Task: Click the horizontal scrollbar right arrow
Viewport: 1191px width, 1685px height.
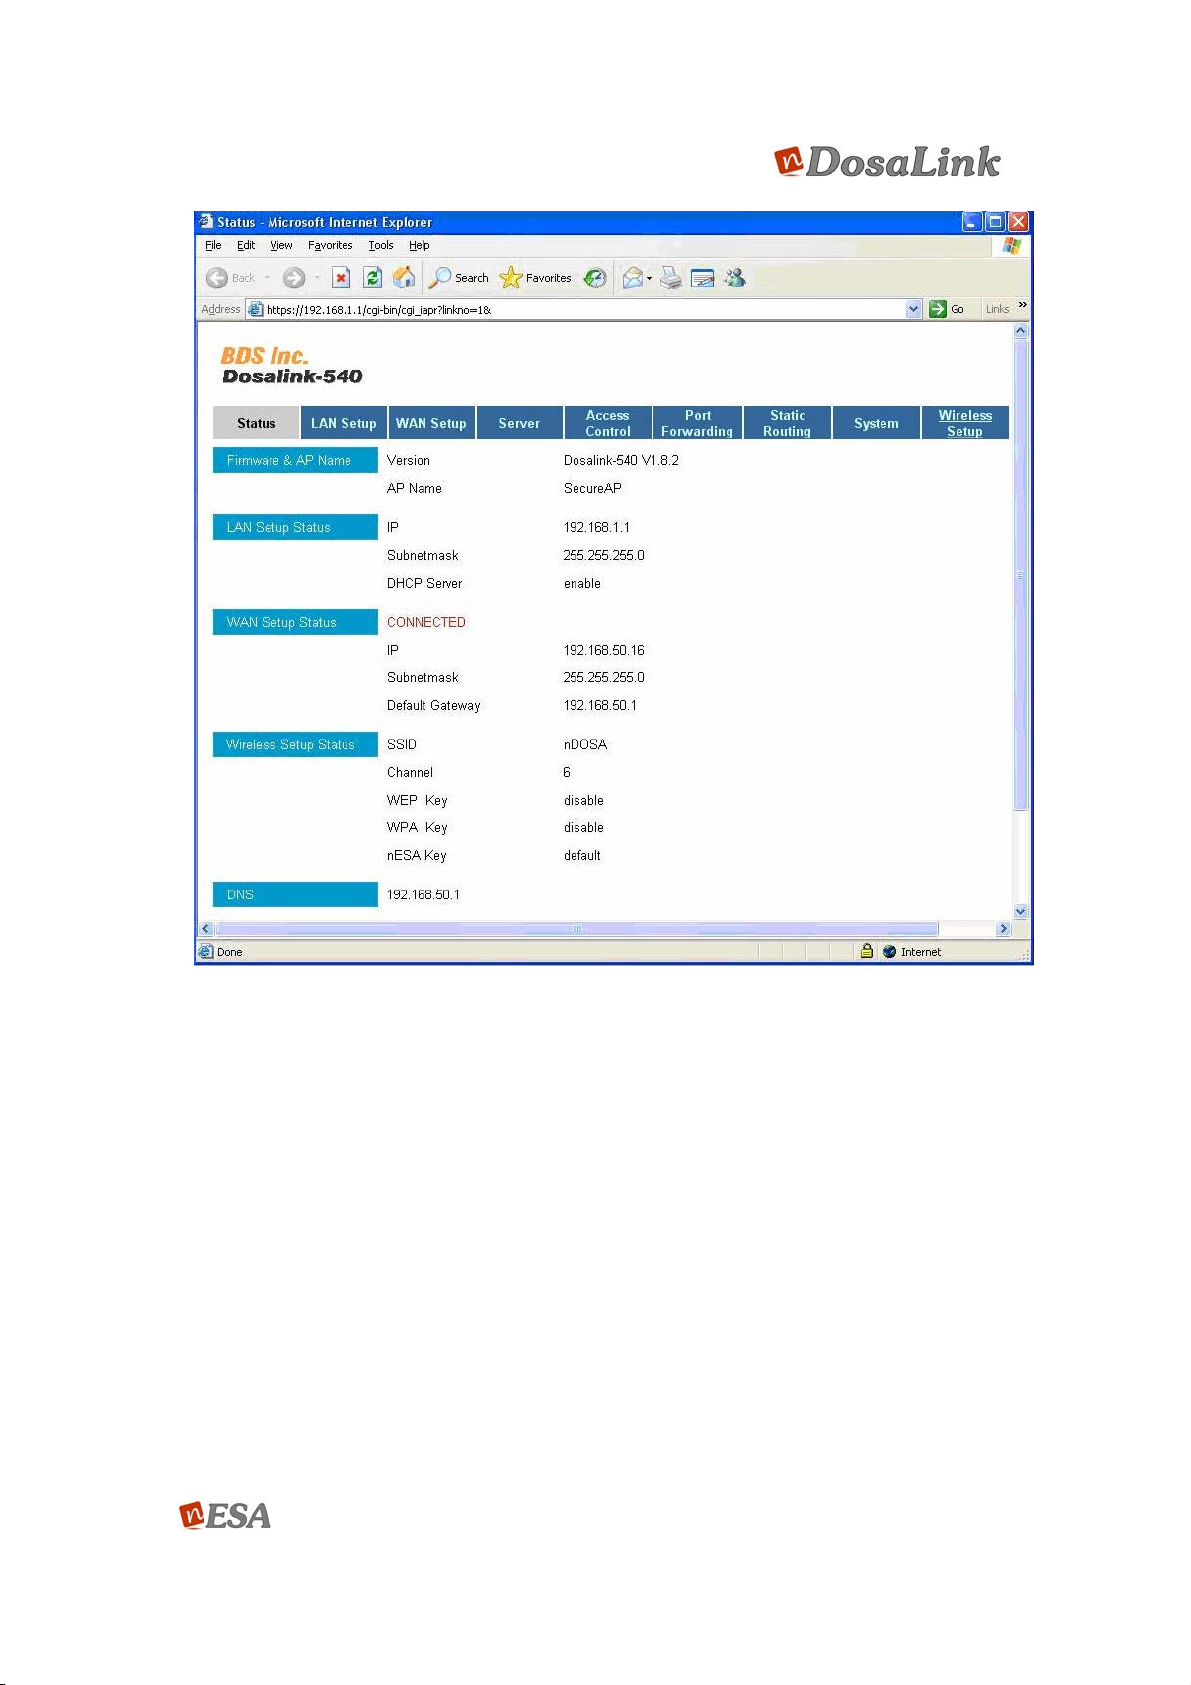Action: [1004, 928]
